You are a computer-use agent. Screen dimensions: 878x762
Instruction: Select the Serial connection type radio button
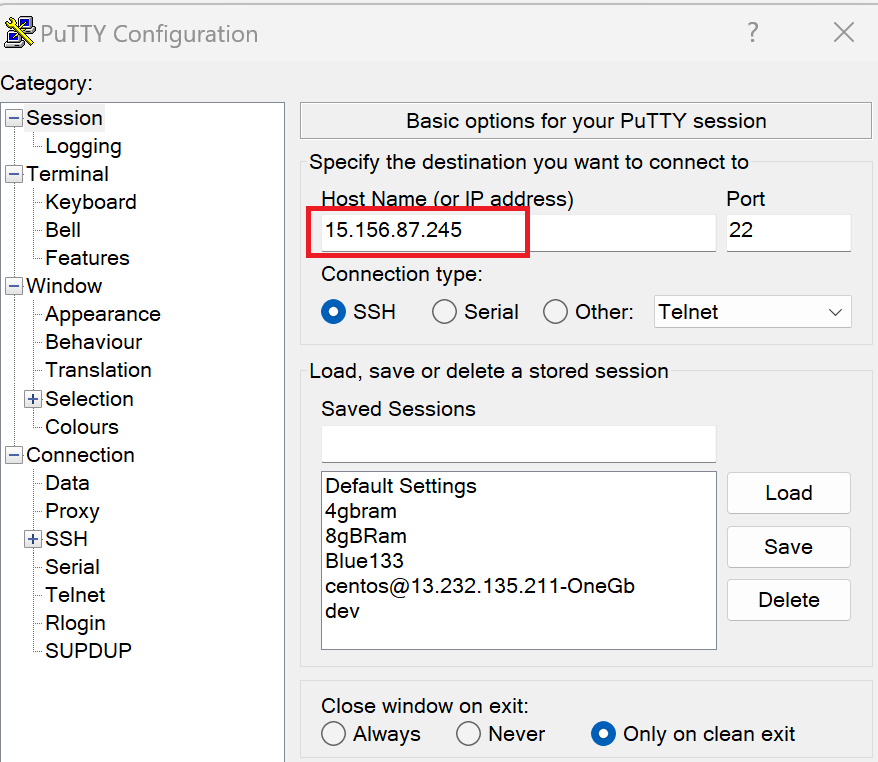(444, 312)
